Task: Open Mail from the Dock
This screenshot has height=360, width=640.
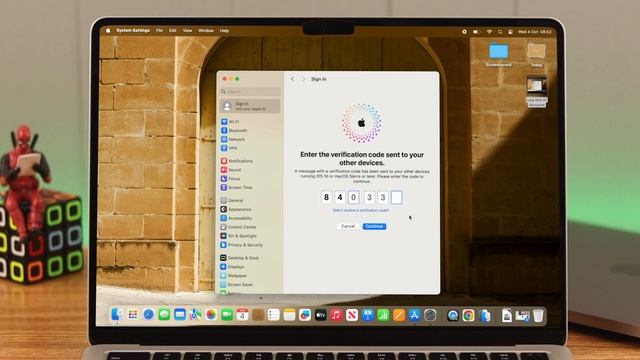Action: (x=180, y=314)
